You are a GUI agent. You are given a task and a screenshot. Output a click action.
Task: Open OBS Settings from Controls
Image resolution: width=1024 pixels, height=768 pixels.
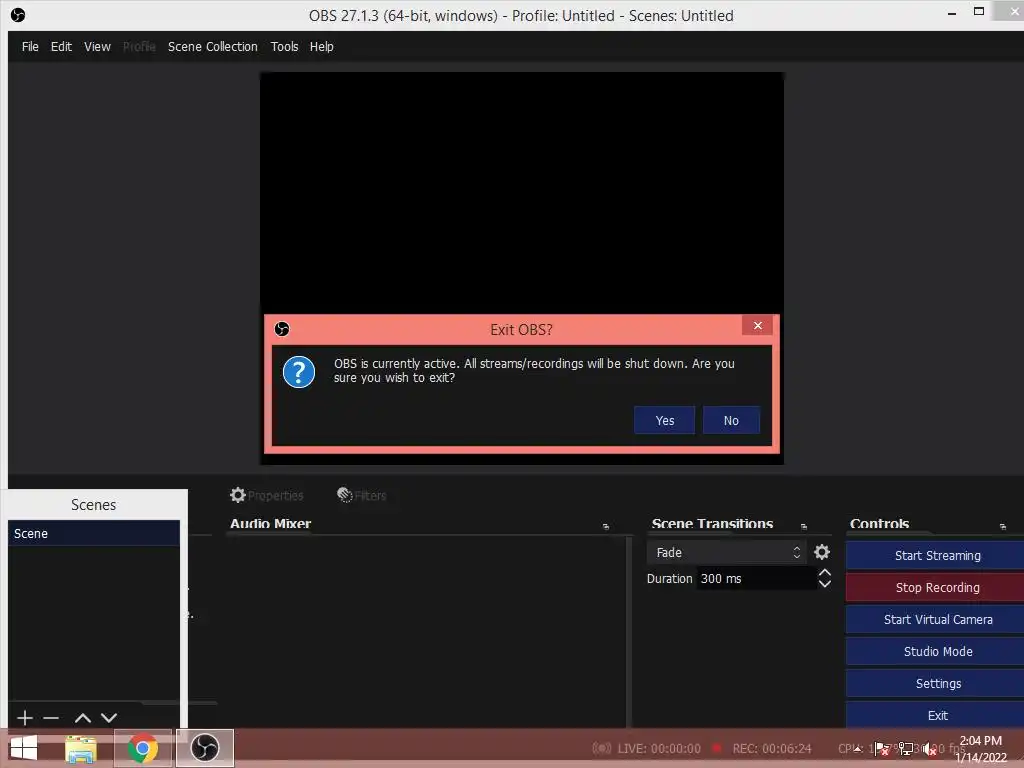tap(936, 684)
